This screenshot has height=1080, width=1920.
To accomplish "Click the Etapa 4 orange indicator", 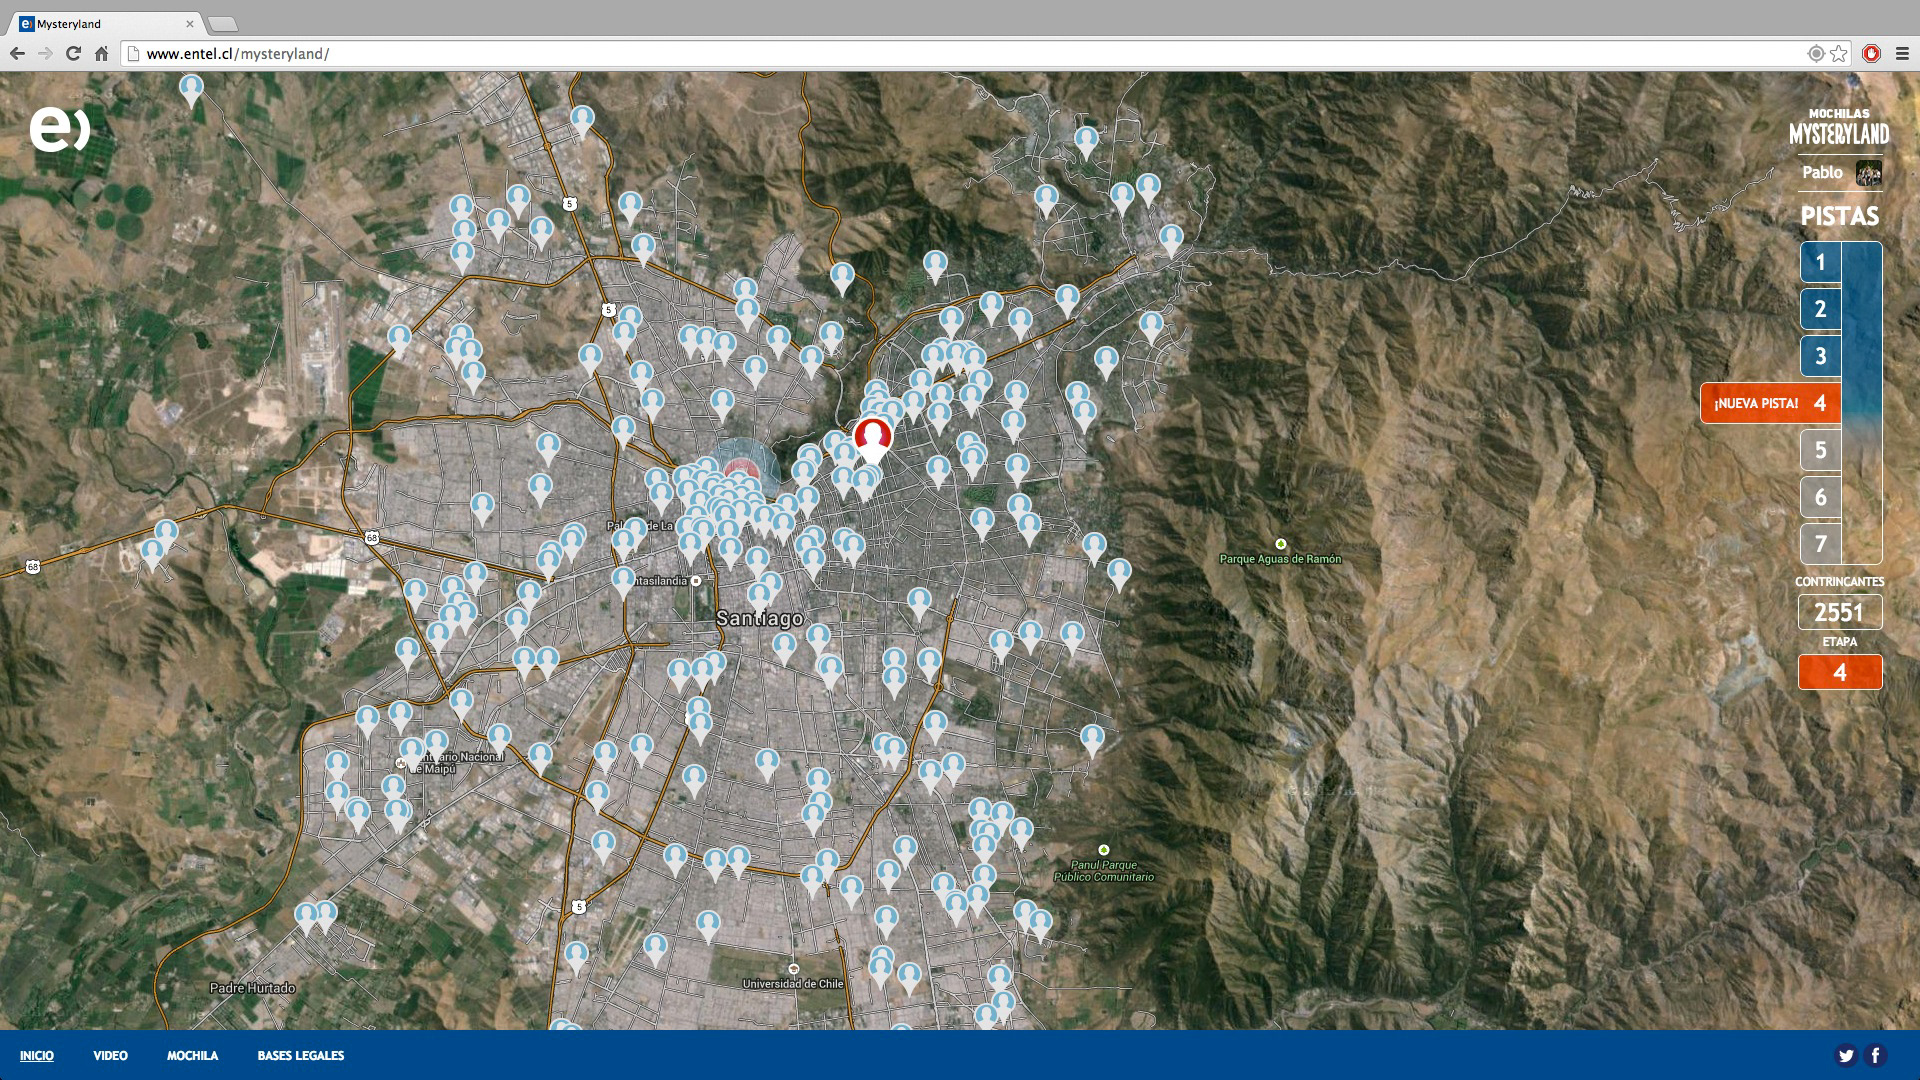I will (x=1839, y=672).
